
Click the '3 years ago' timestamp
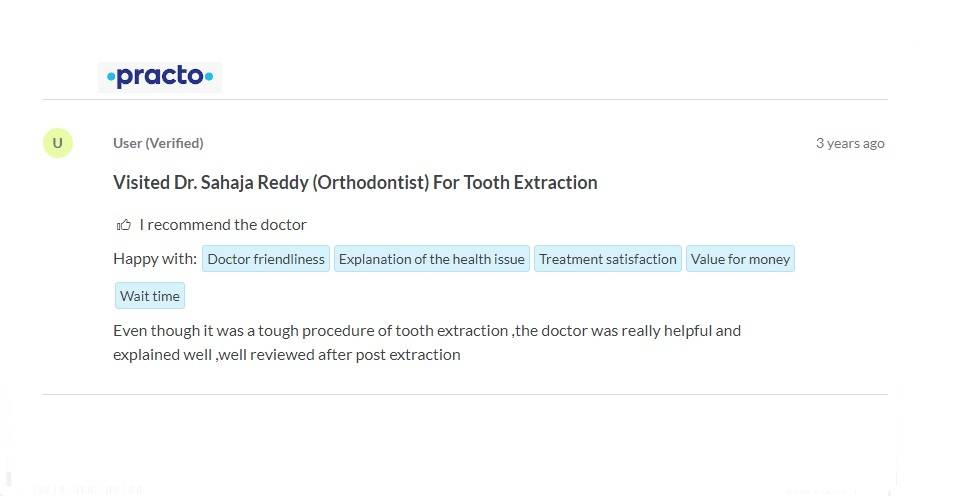coord(849,143)
